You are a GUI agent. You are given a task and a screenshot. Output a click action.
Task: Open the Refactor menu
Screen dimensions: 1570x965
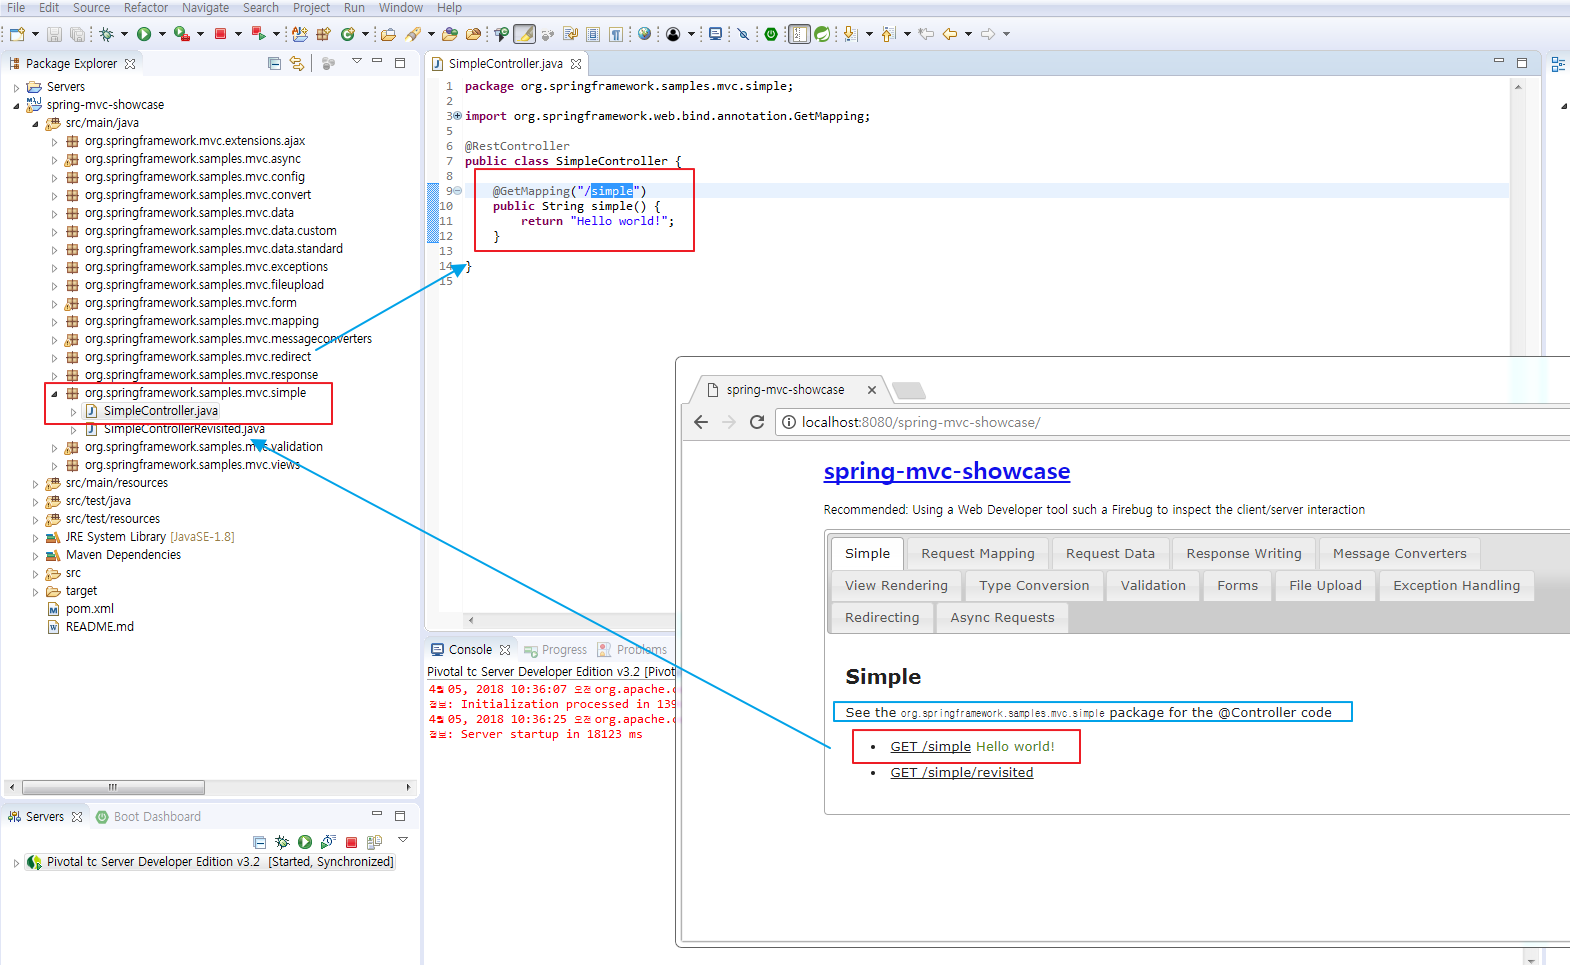pos(146,7)
